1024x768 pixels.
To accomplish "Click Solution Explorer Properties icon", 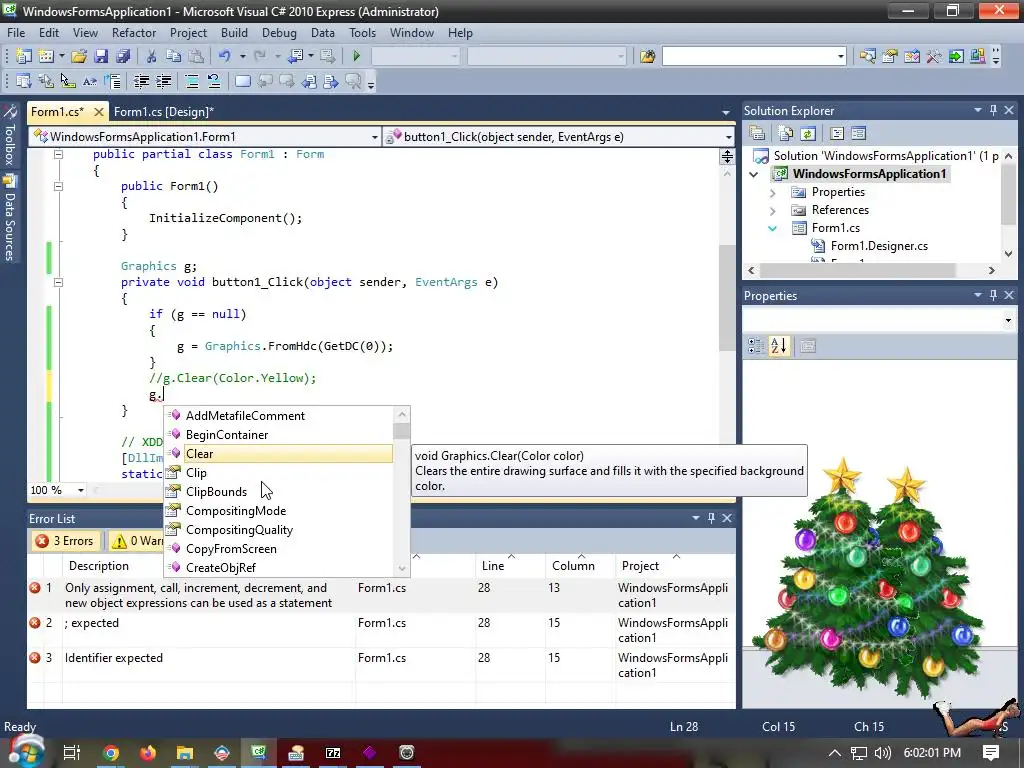I will point(758,133).
